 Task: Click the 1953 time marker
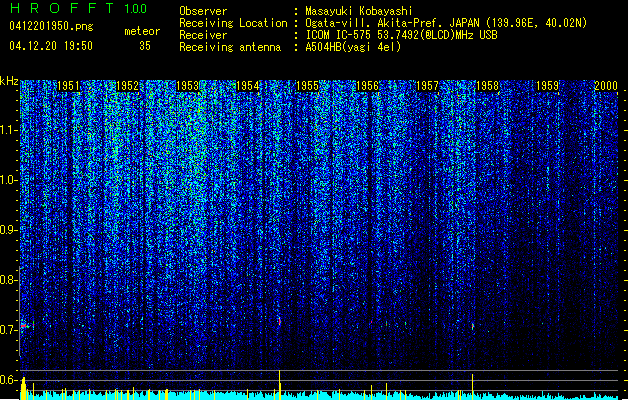pos(187,86)
